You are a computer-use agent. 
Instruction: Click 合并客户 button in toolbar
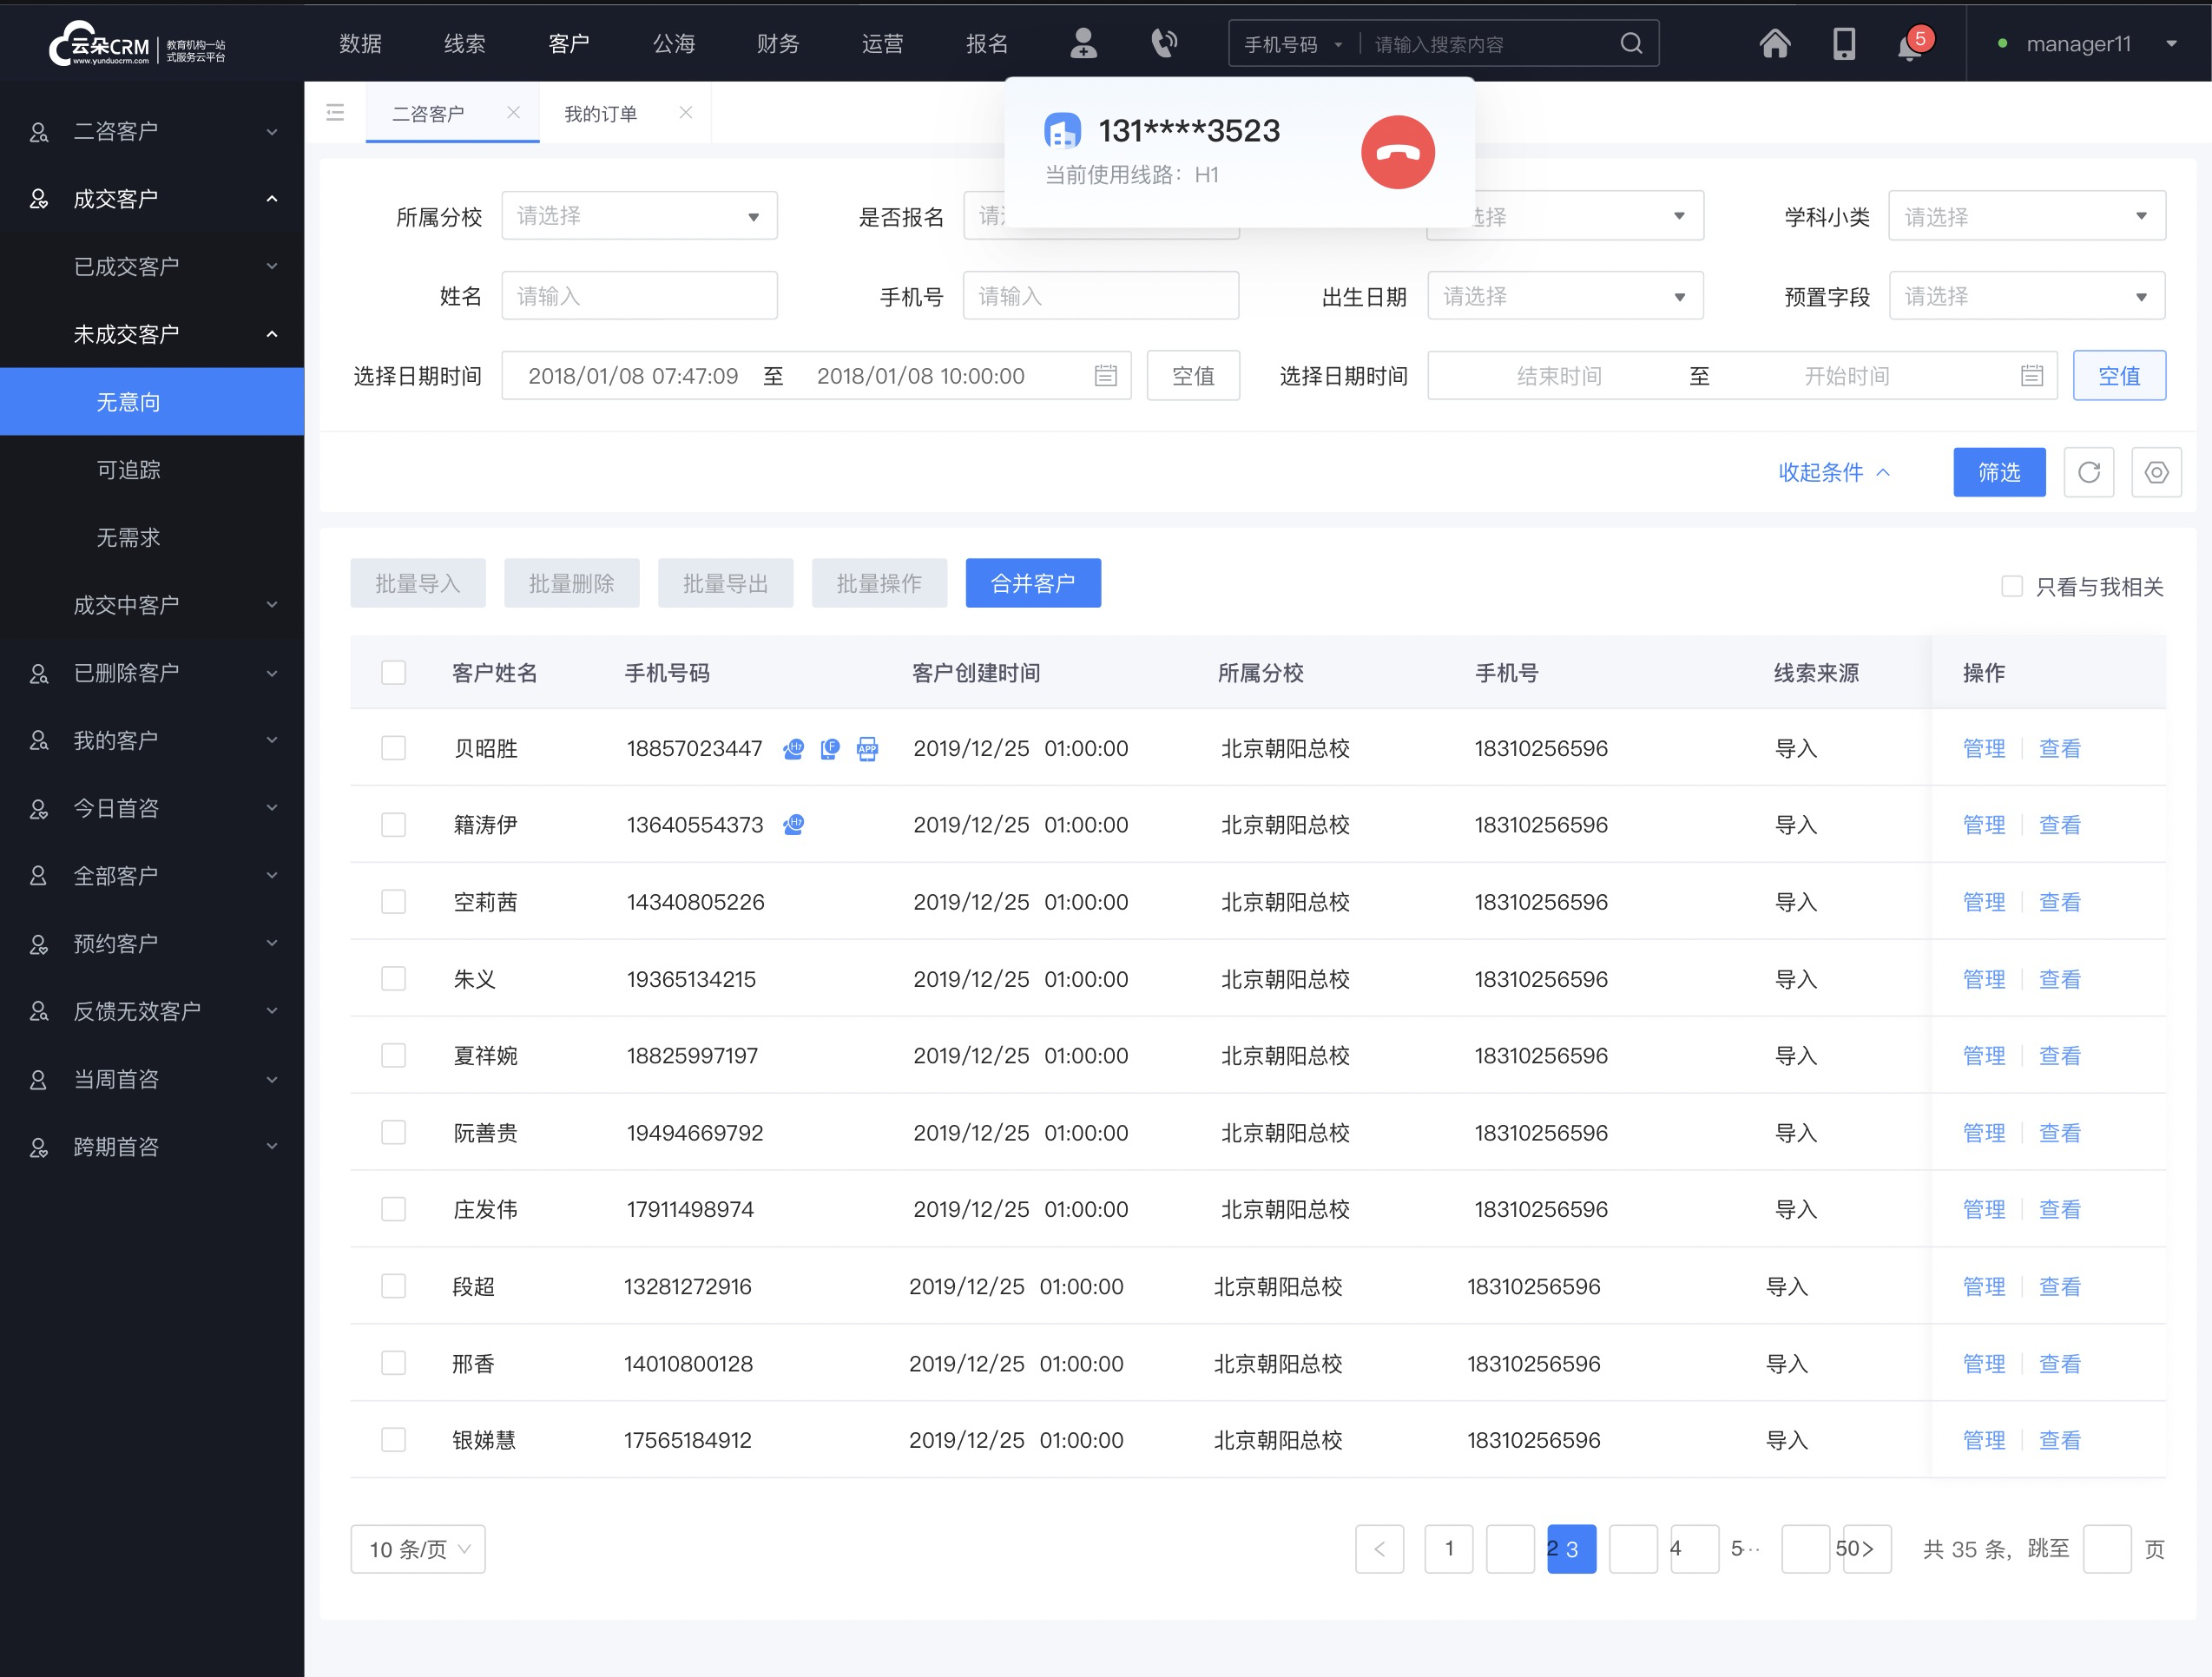point(1036,582)
